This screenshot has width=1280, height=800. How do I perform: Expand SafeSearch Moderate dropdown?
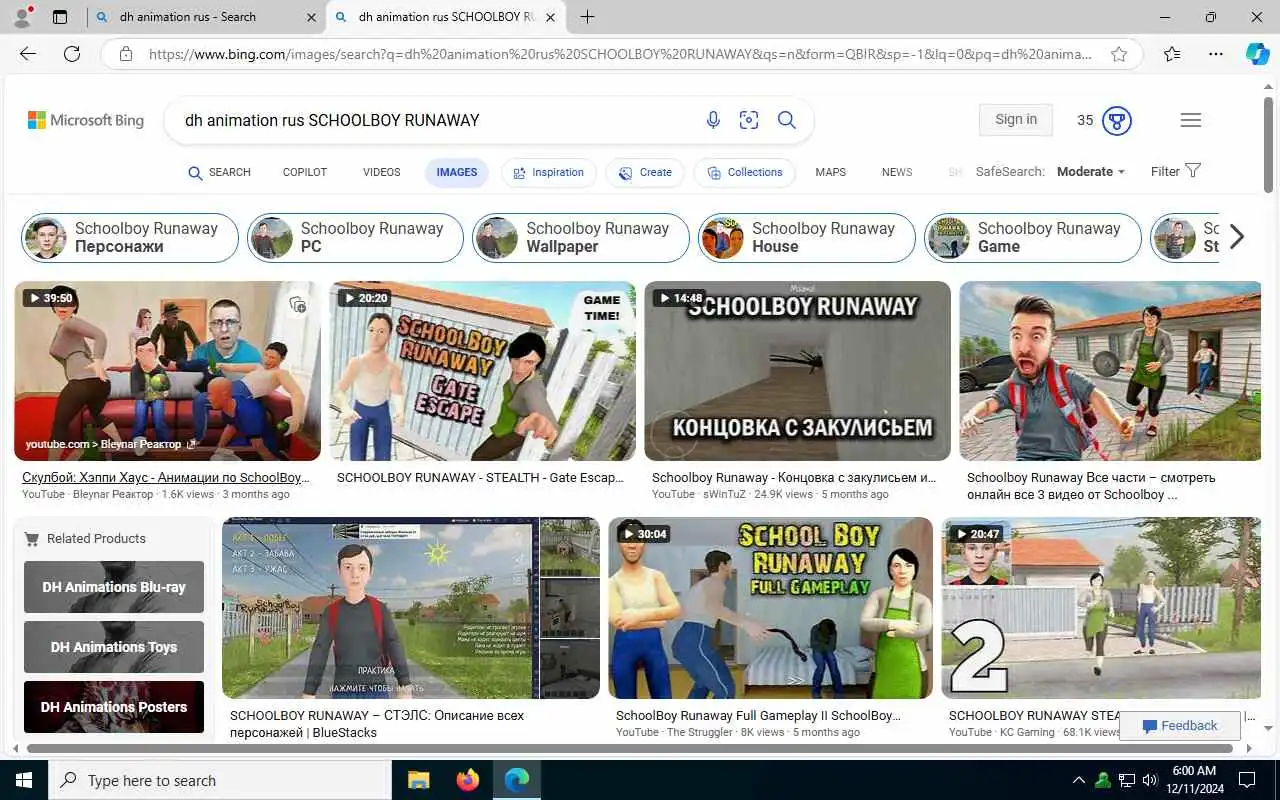[x=1090, y=172]
